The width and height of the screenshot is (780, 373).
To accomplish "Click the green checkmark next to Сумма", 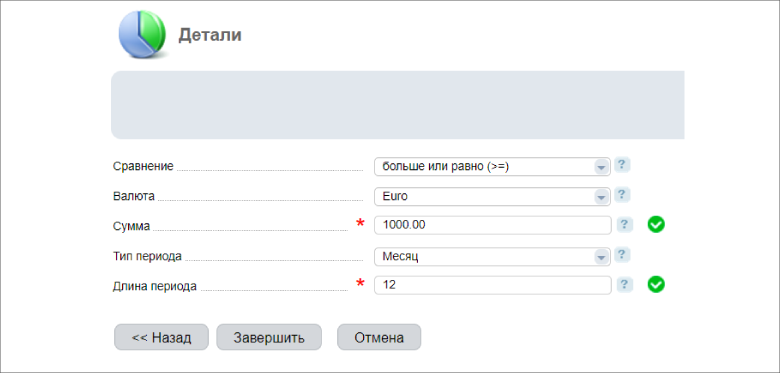I will [656, 225].
